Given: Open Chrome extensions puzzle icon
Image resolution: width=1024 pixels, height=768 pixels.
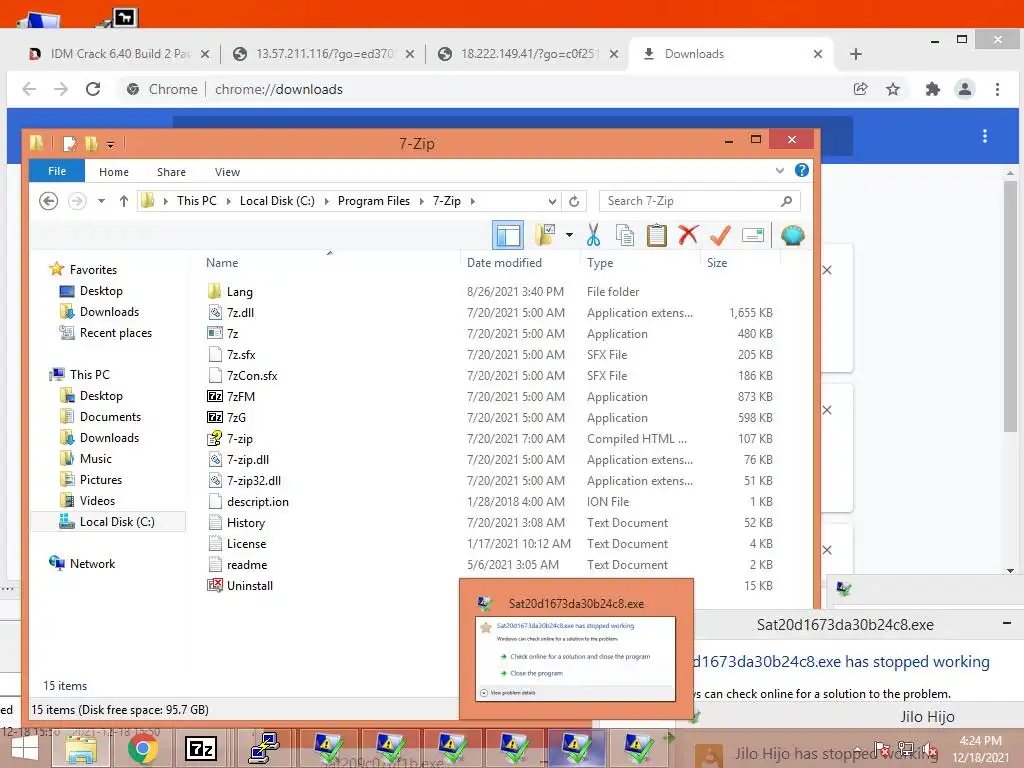Looking at the screenshot, I should coord(933,89).
